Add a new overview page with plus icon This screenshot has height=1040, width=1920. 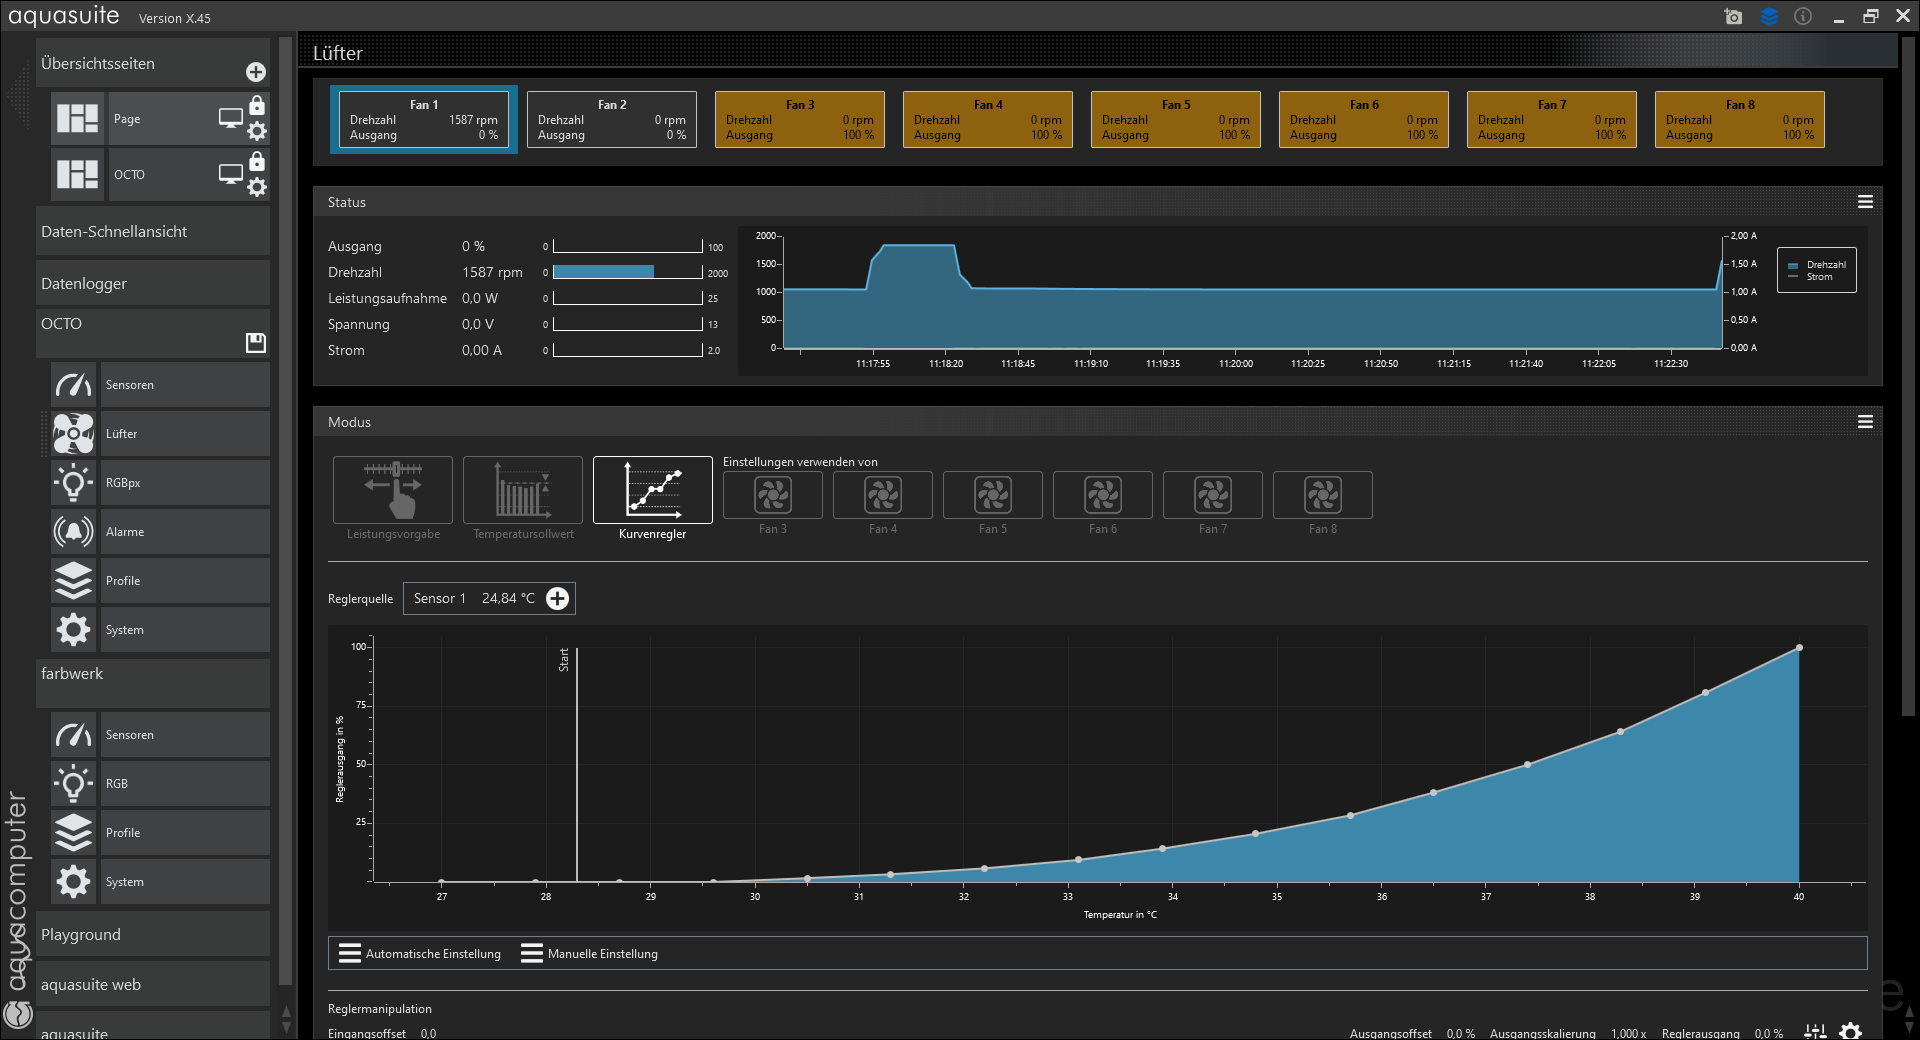(x=256, y=72)
